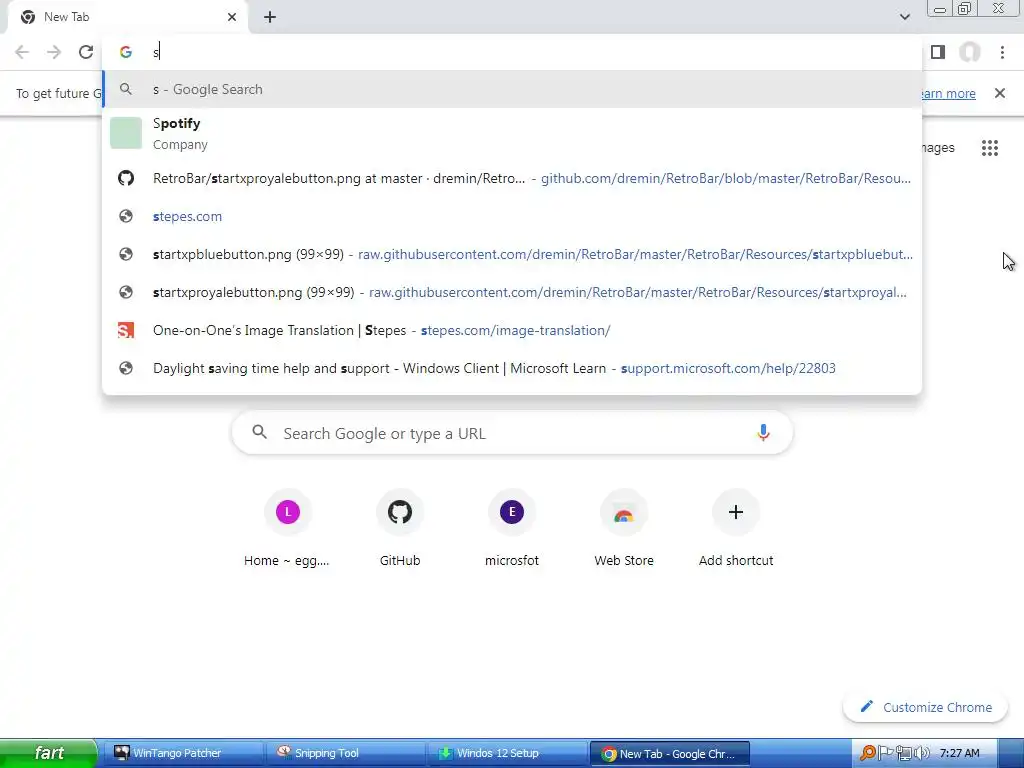The width and height of the screenshot is (1024, 768).
Task: Select the stepes.com suggestion
Action: [512, 216]
